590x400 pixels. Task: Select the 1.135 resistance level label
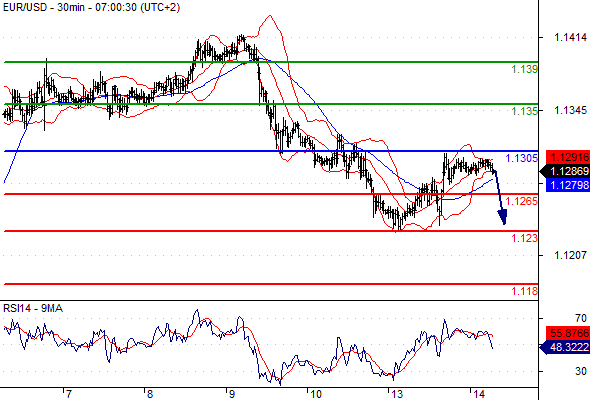(525, 111)
